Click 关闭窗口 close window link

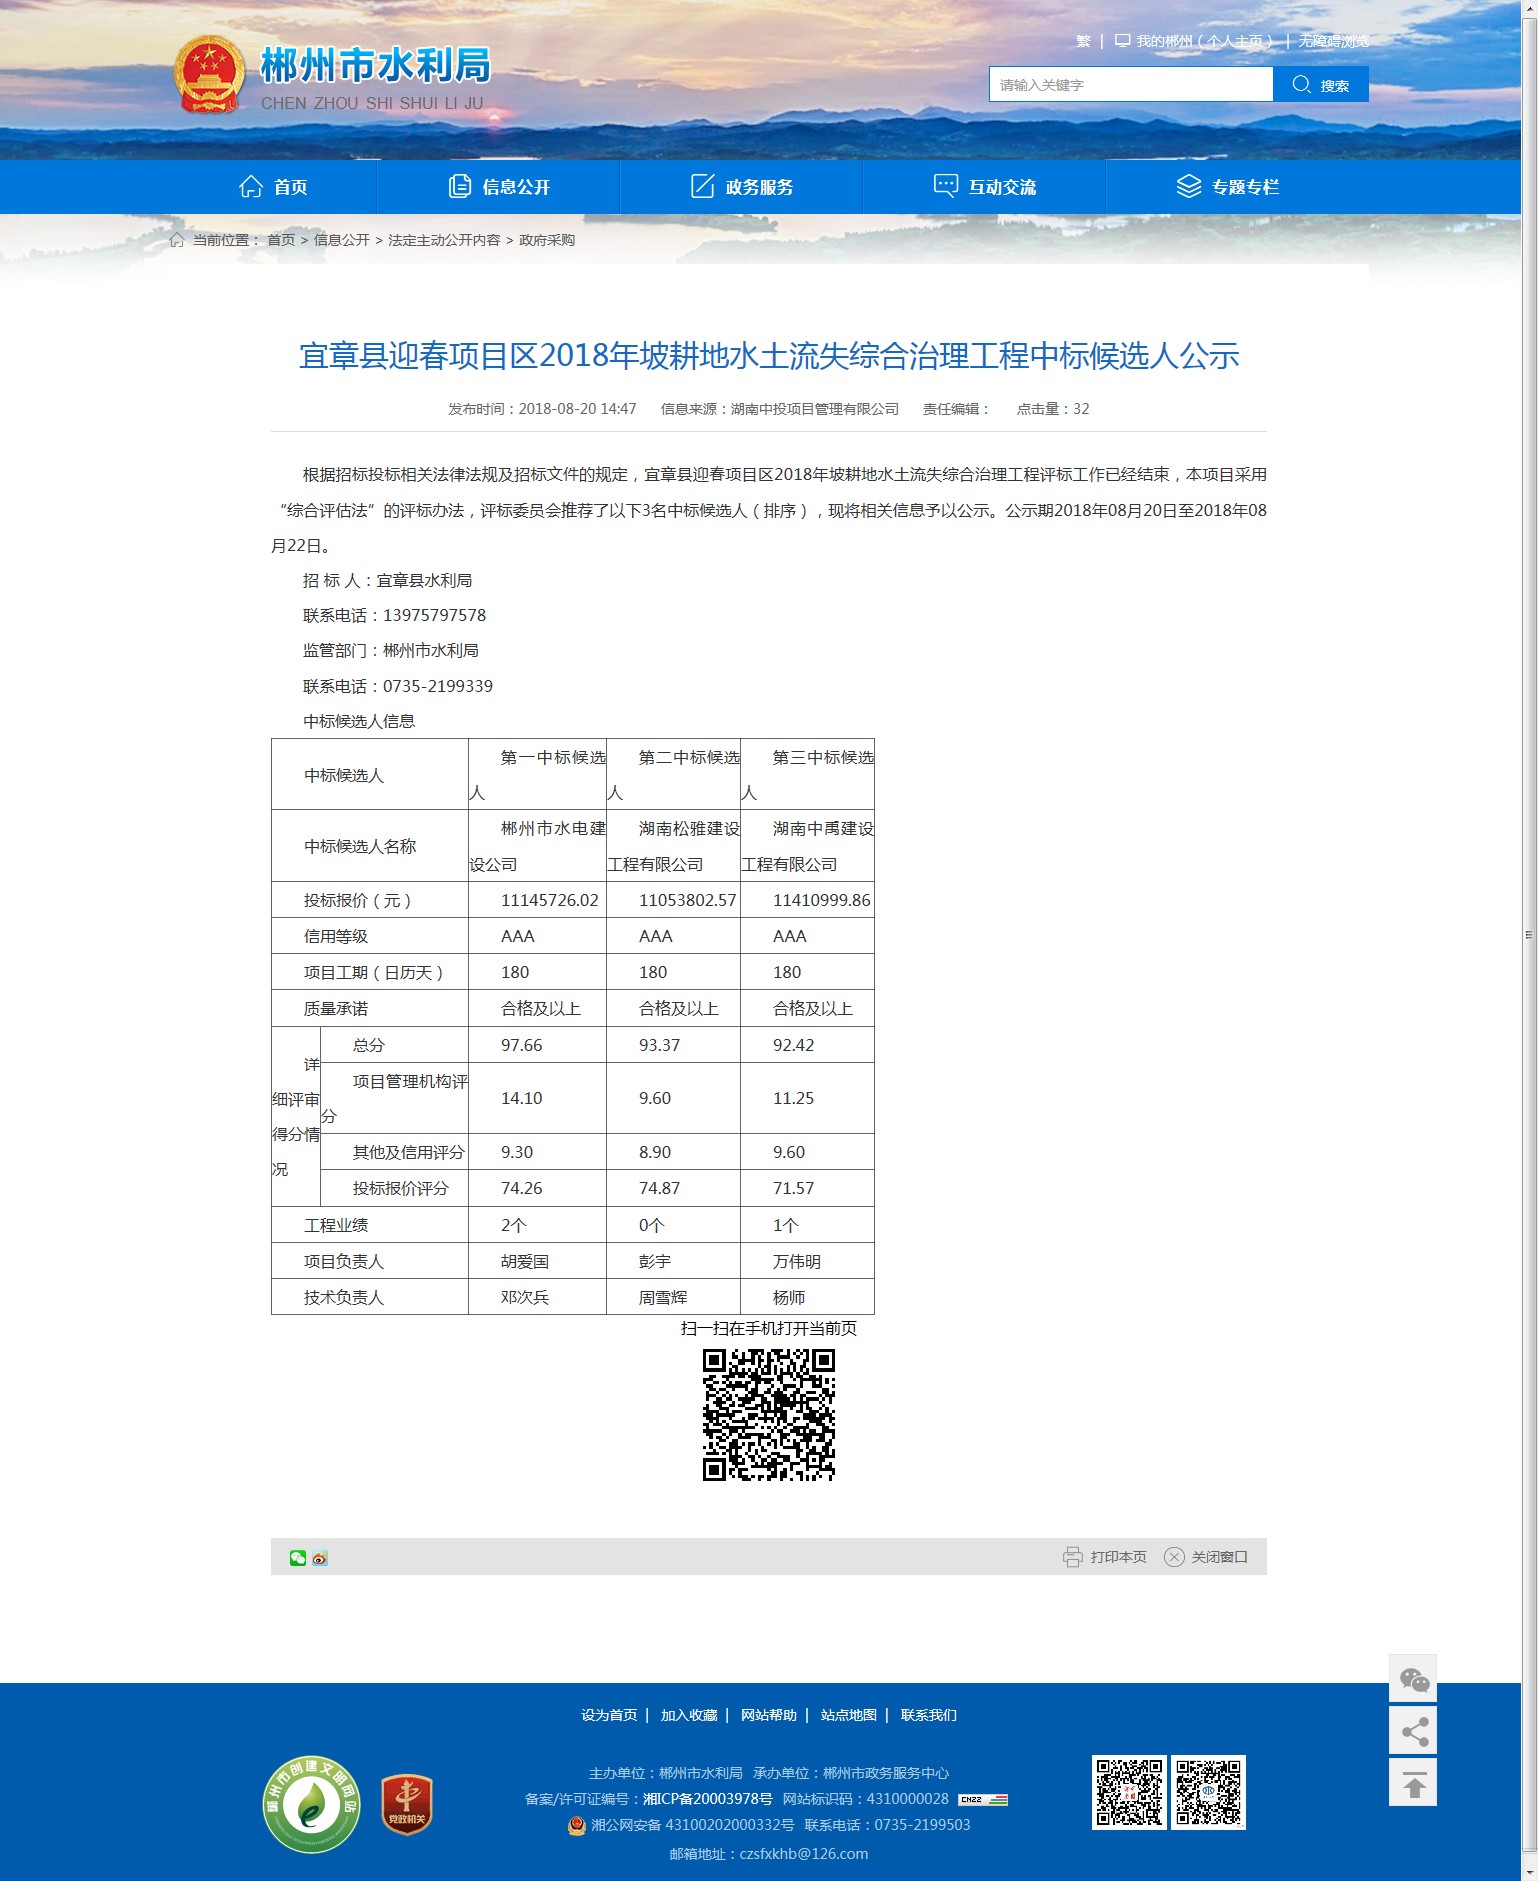pos(1220,1557)
